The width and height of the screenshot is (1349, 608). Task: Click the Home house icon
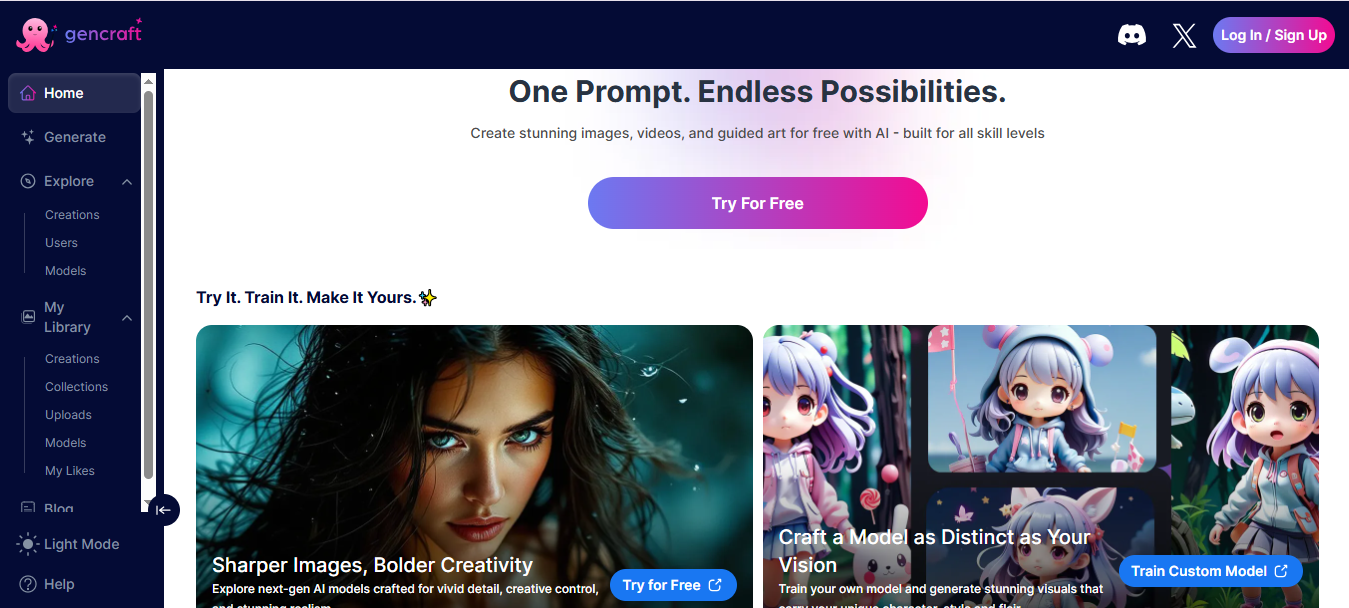(28, 93)
